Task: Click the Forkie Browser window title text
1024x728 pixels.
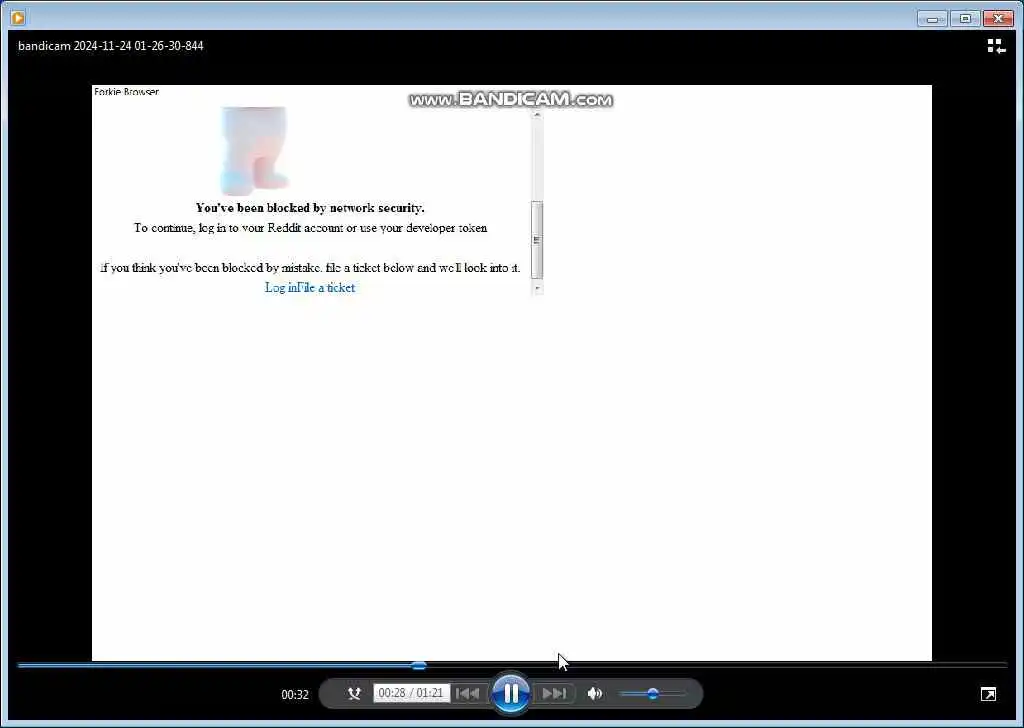Action: 126,91
